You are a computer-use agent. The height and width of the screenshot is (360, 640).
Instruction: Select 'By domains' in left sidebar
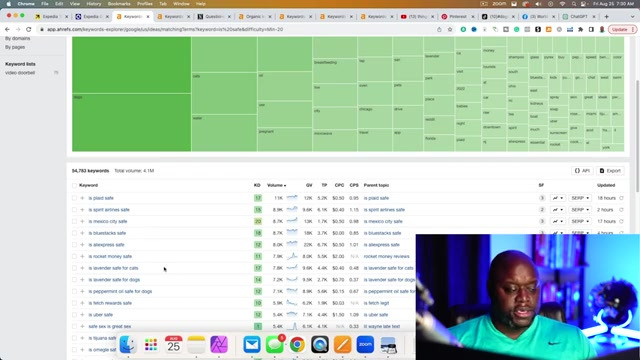coord(18,38)
